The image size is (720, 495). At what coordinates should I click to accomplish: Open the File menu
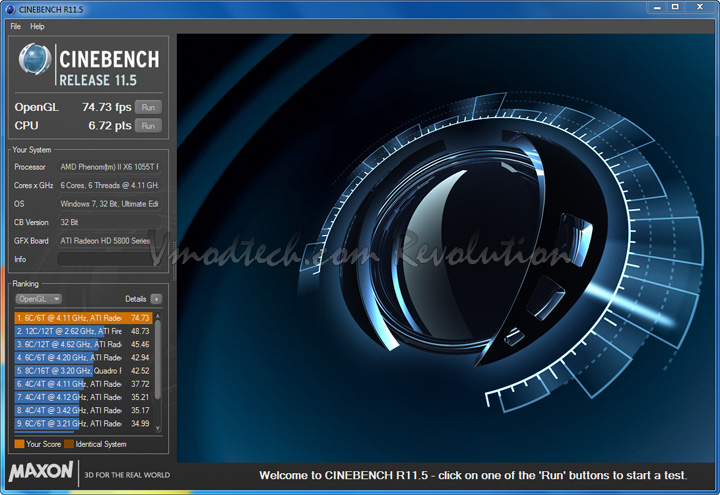click(x=15, y=26)
